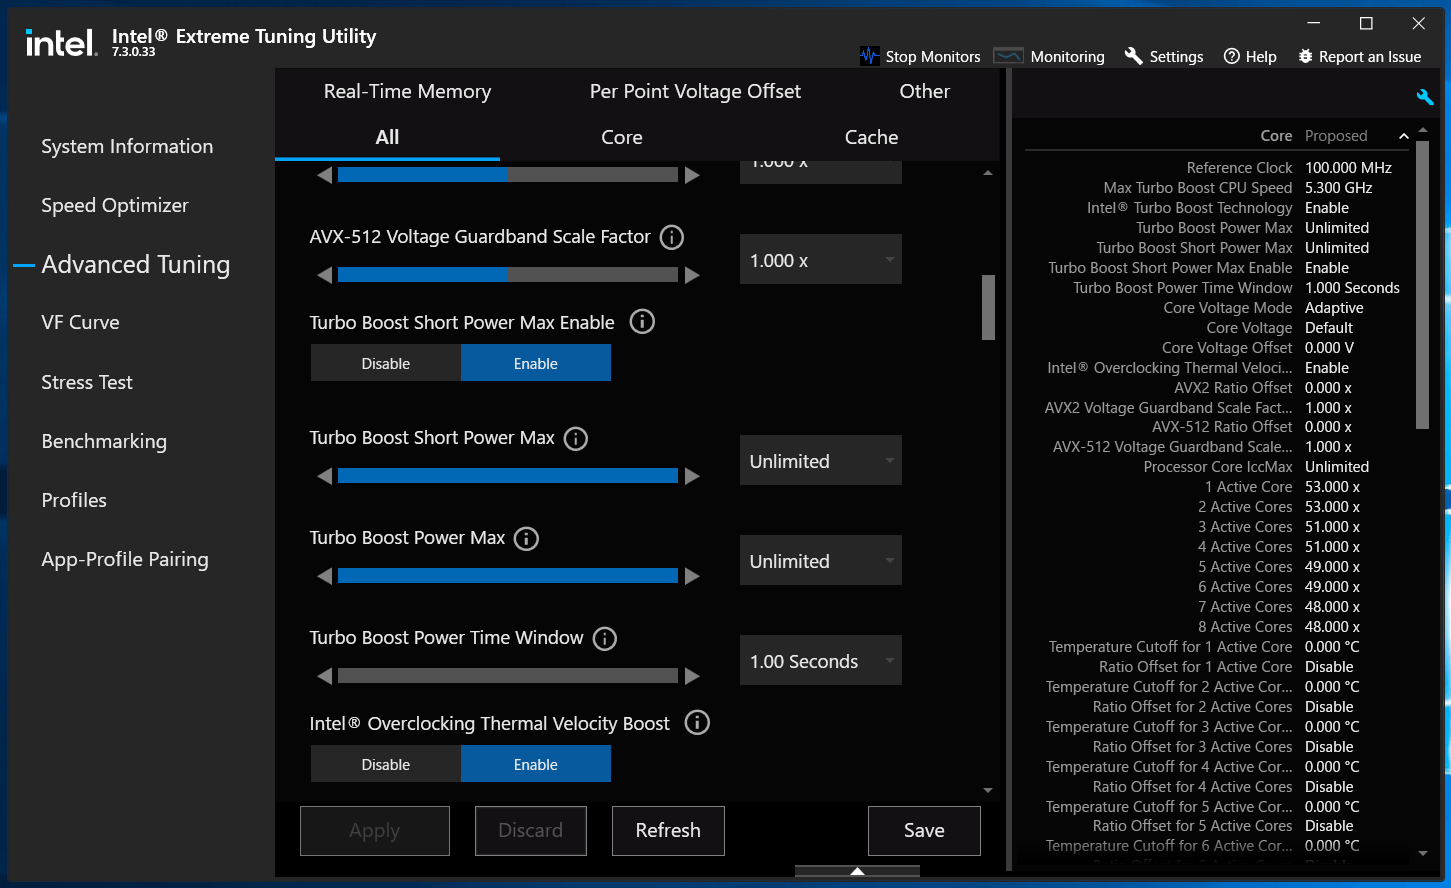Decrease Turbo Boost Power Time Window left arrow
The image size is (1451, 888).
pos(324,676)
